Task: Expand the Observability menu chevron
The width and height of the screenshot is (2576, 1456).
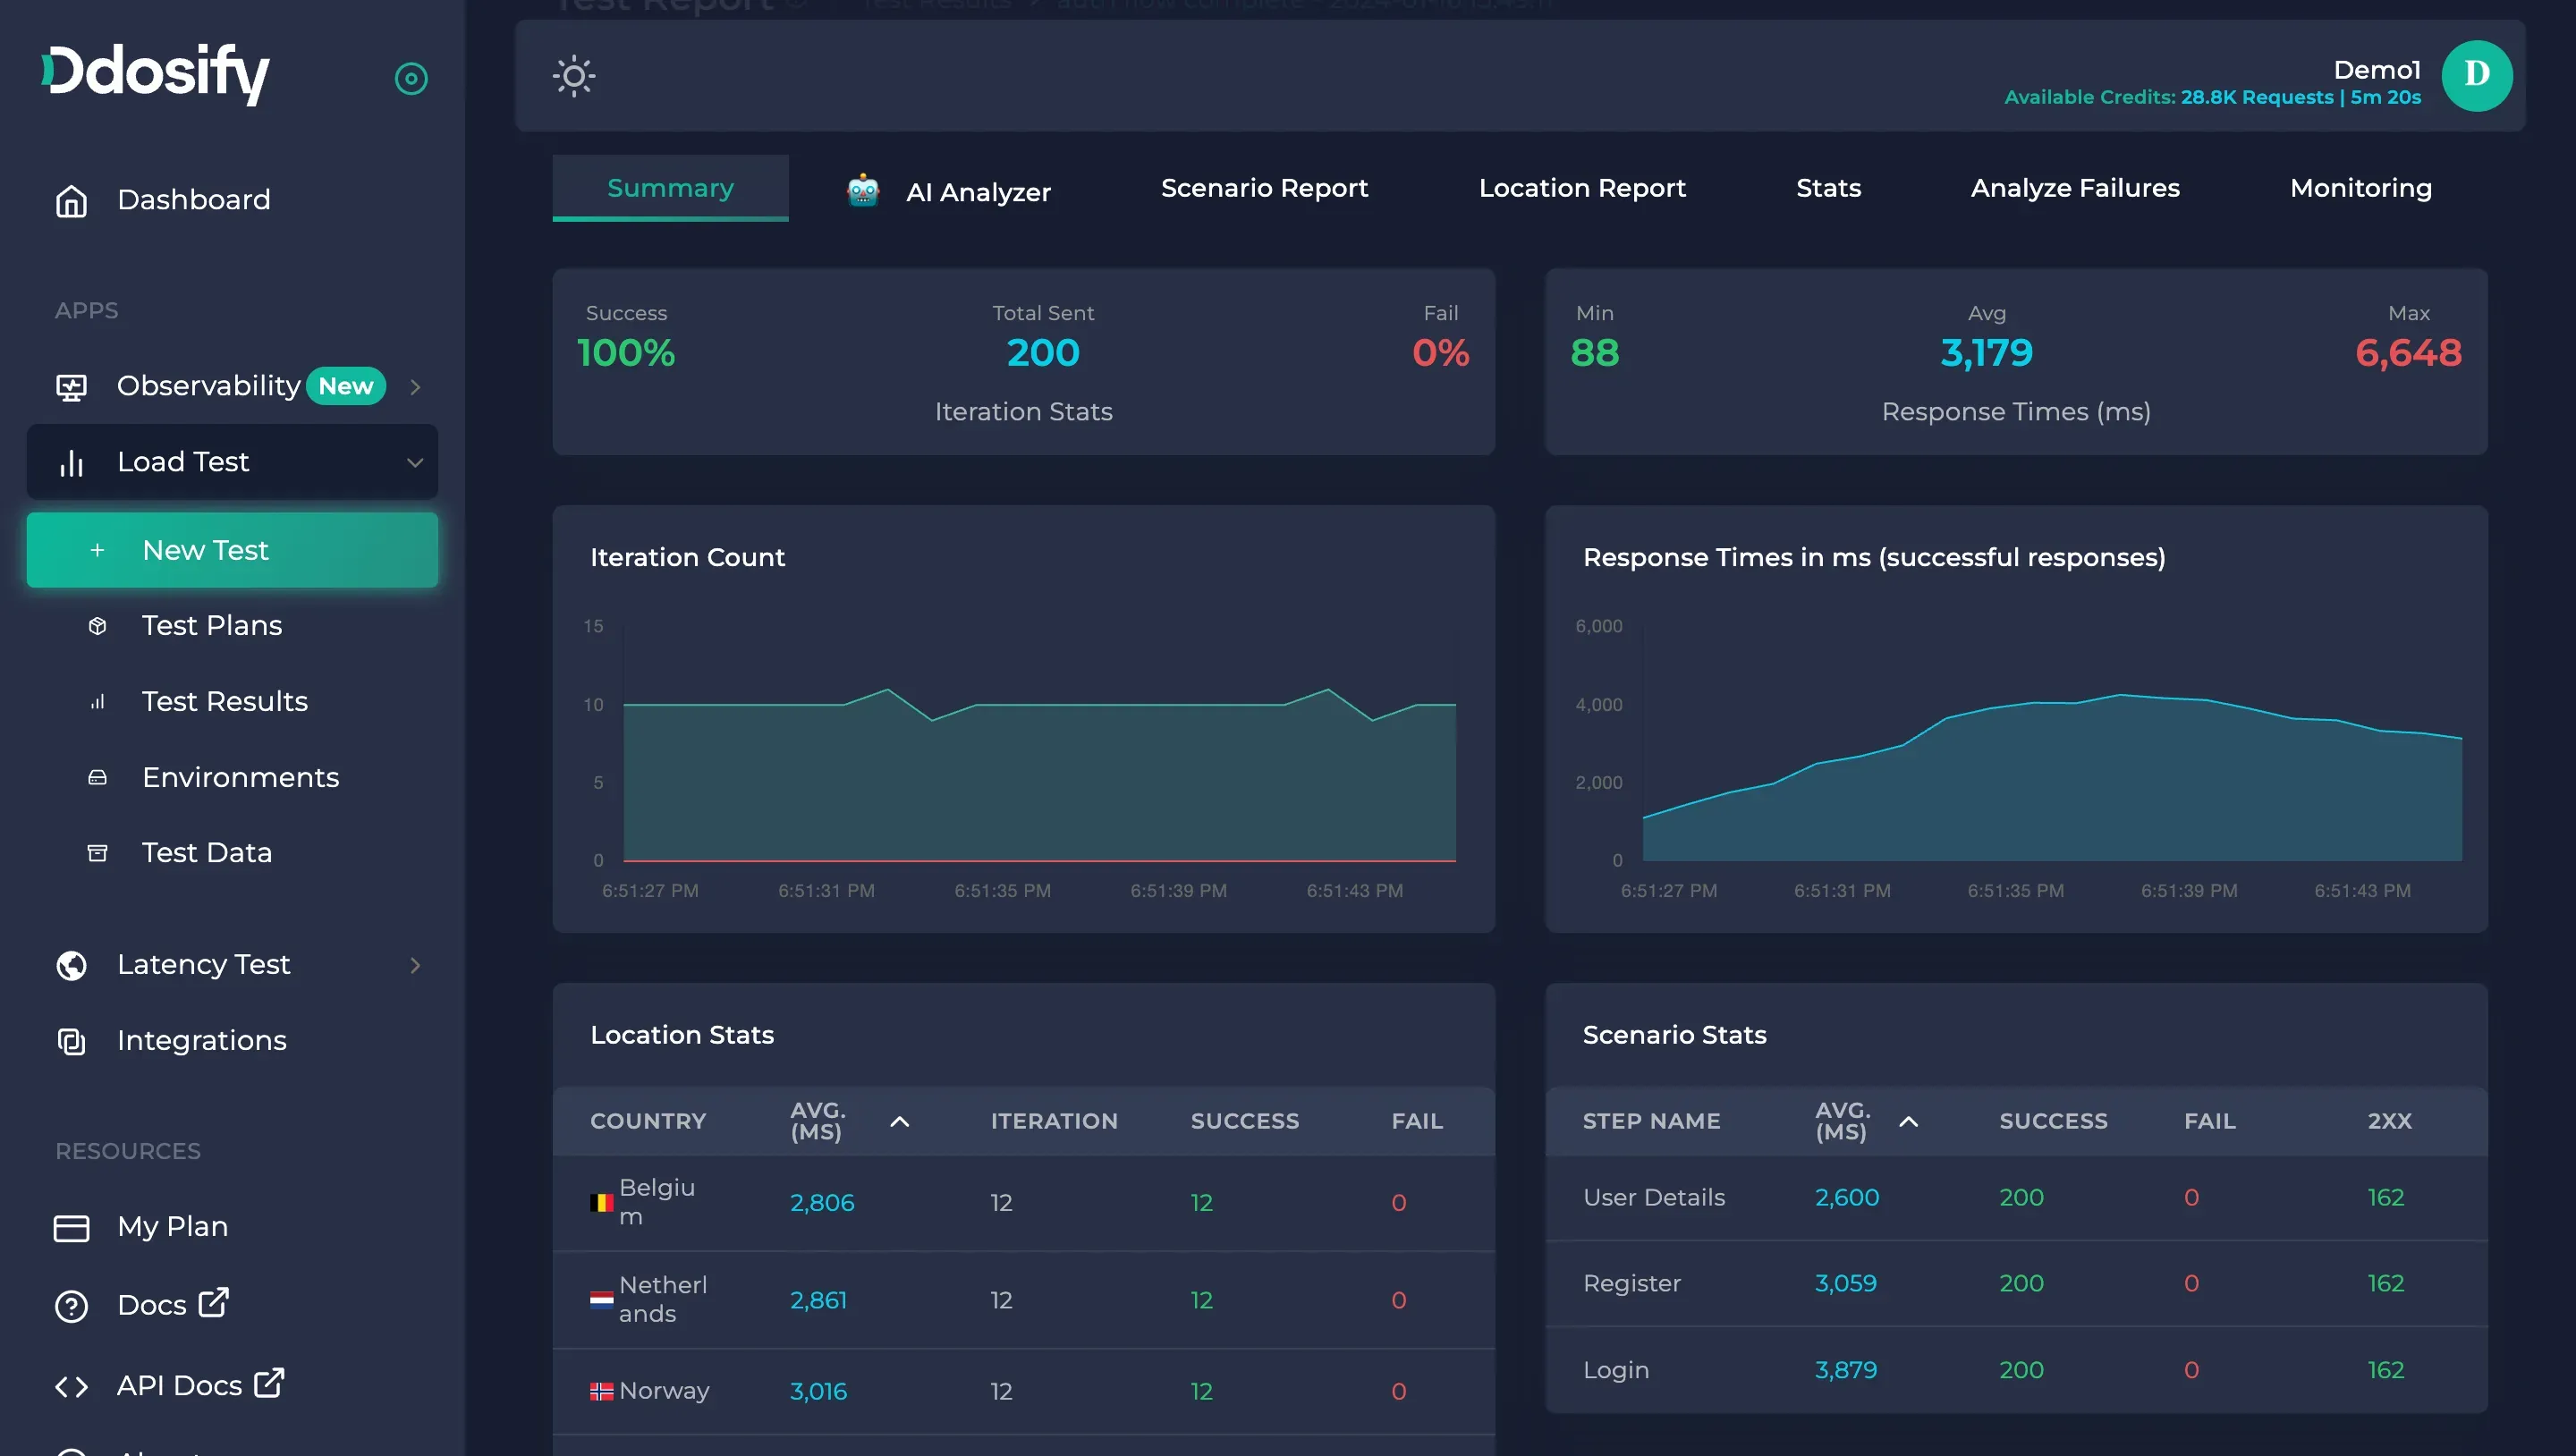Action: pos(415,387)
